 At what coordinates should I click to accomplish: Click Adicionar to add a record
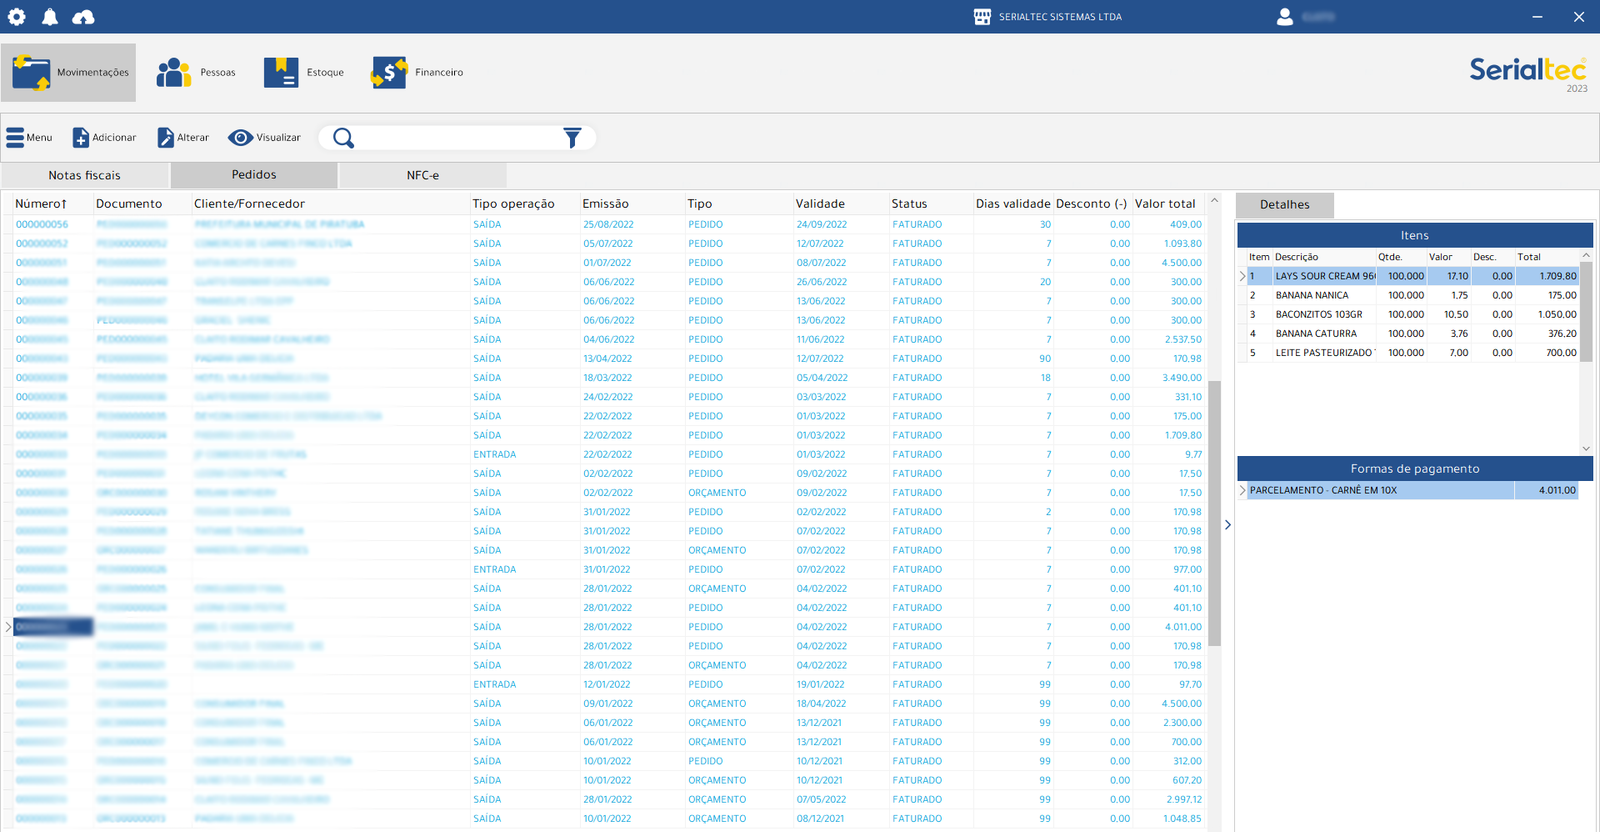[x=104, y=138]
